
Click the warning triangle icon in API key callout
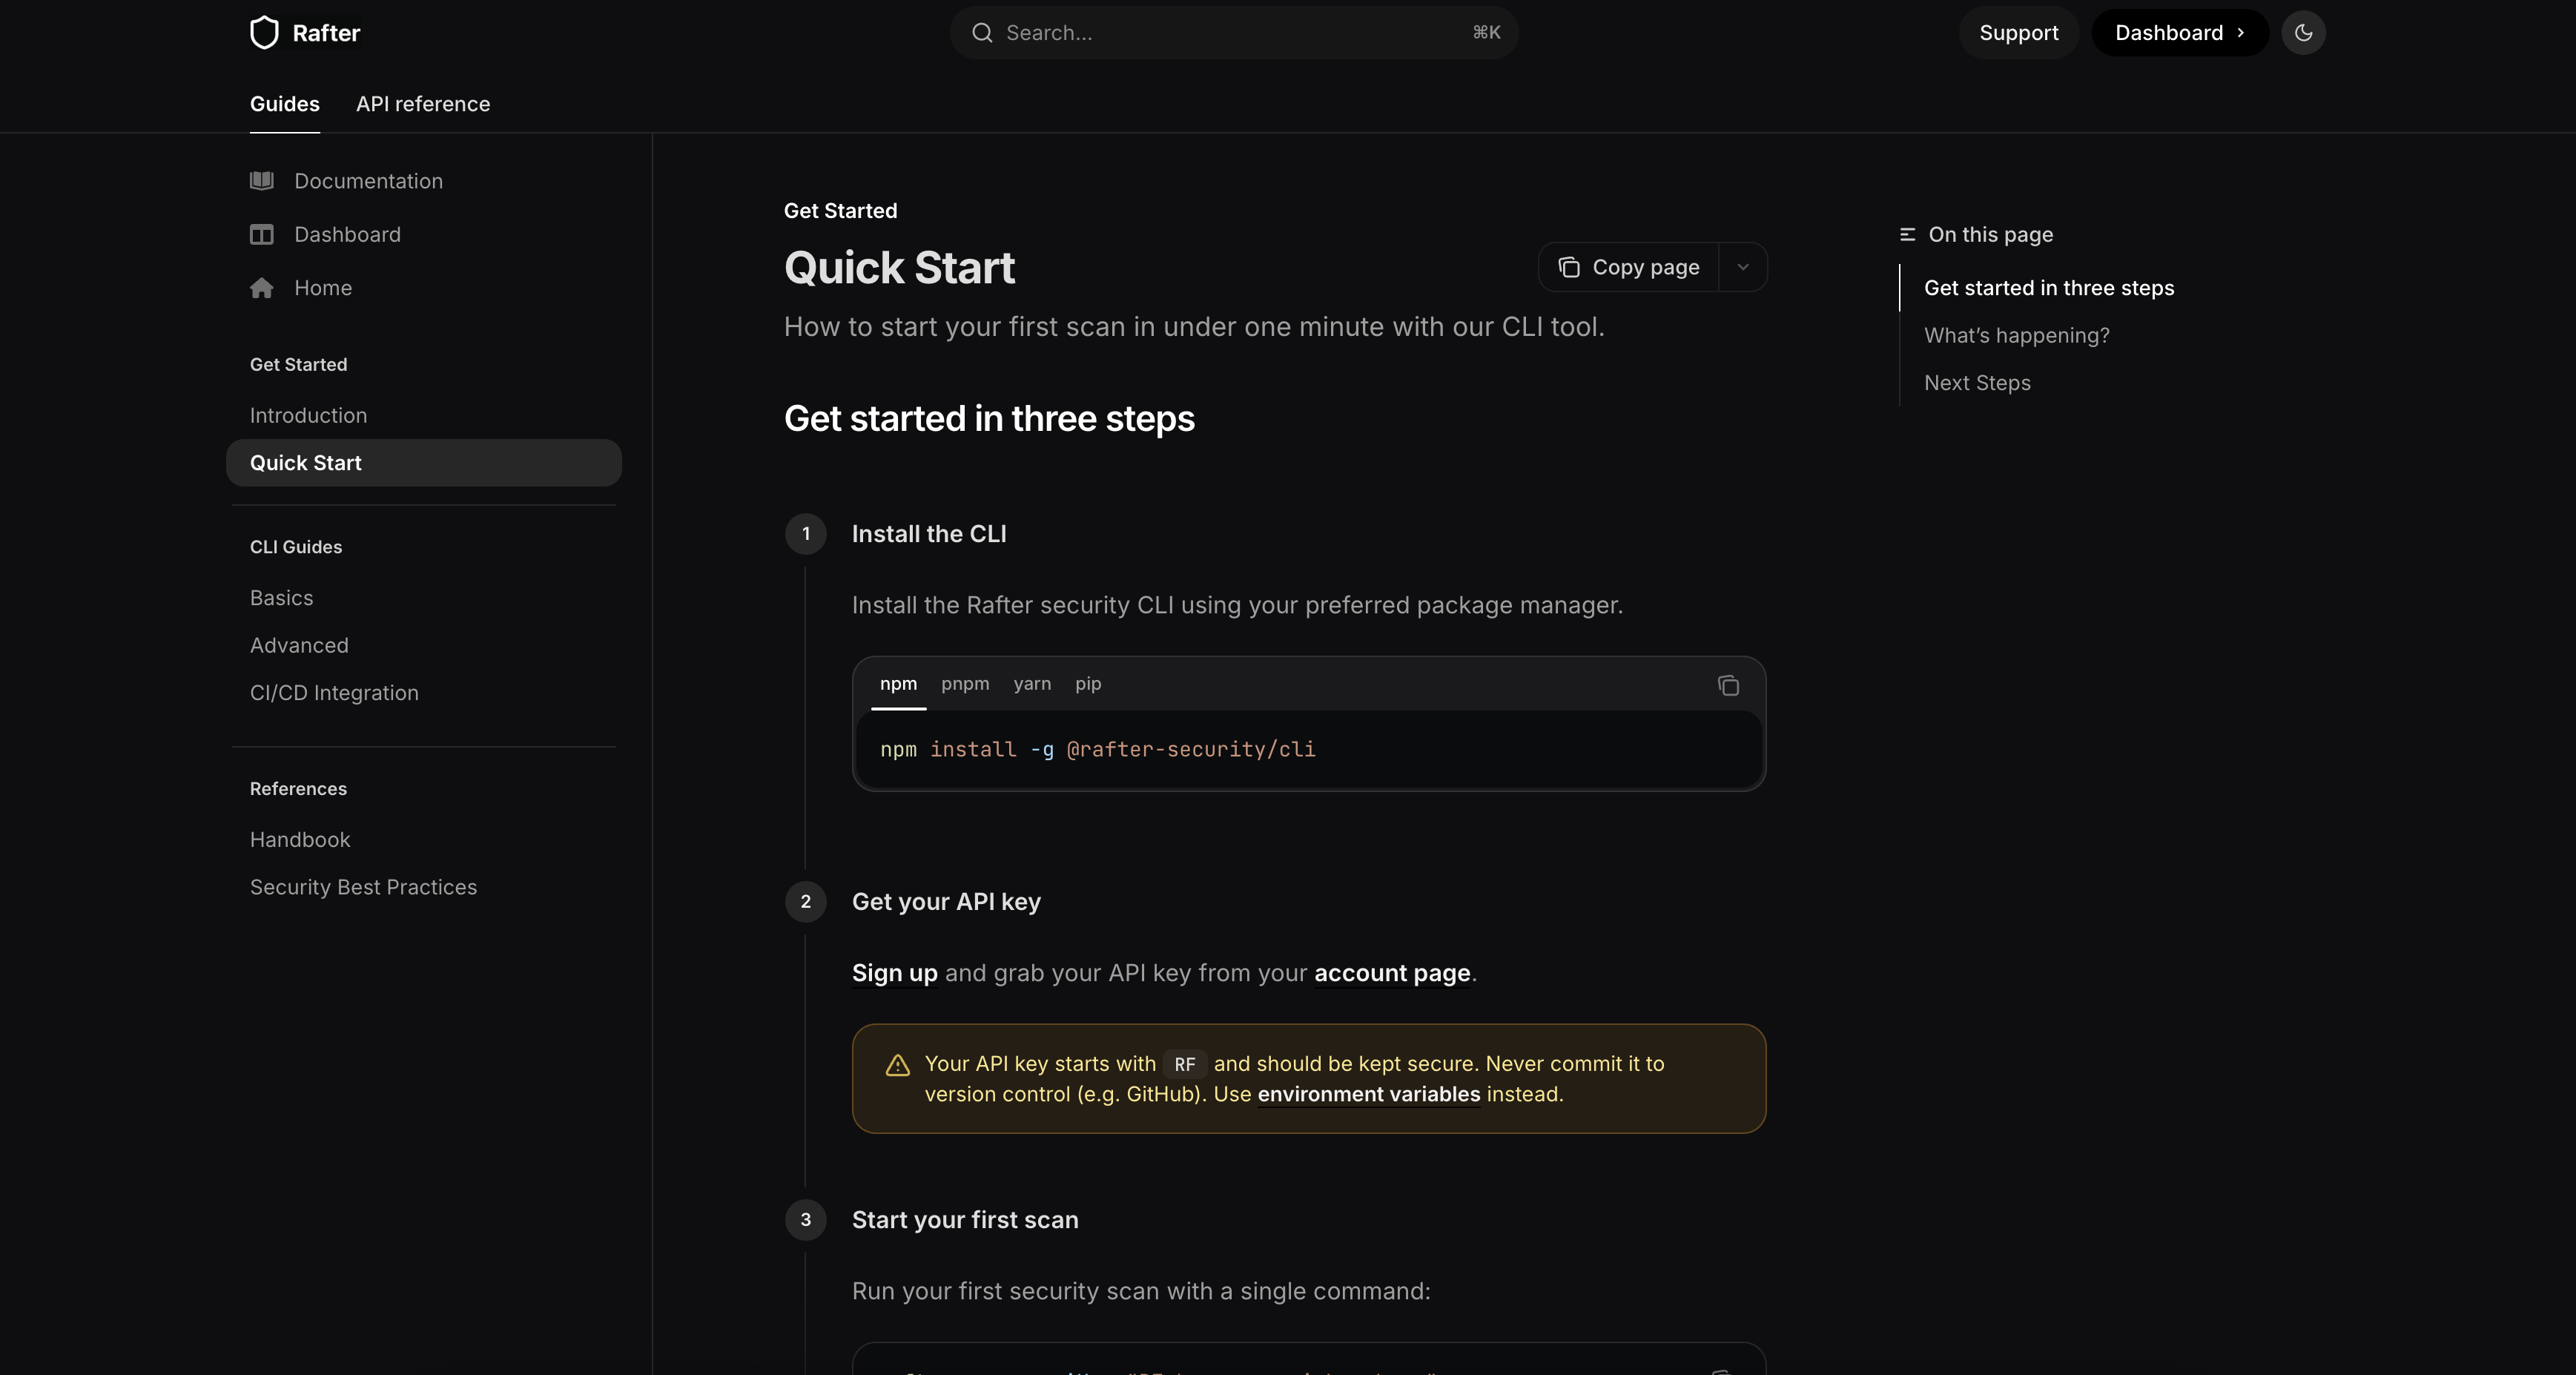pyautogui.click(x=897, y=1065)
